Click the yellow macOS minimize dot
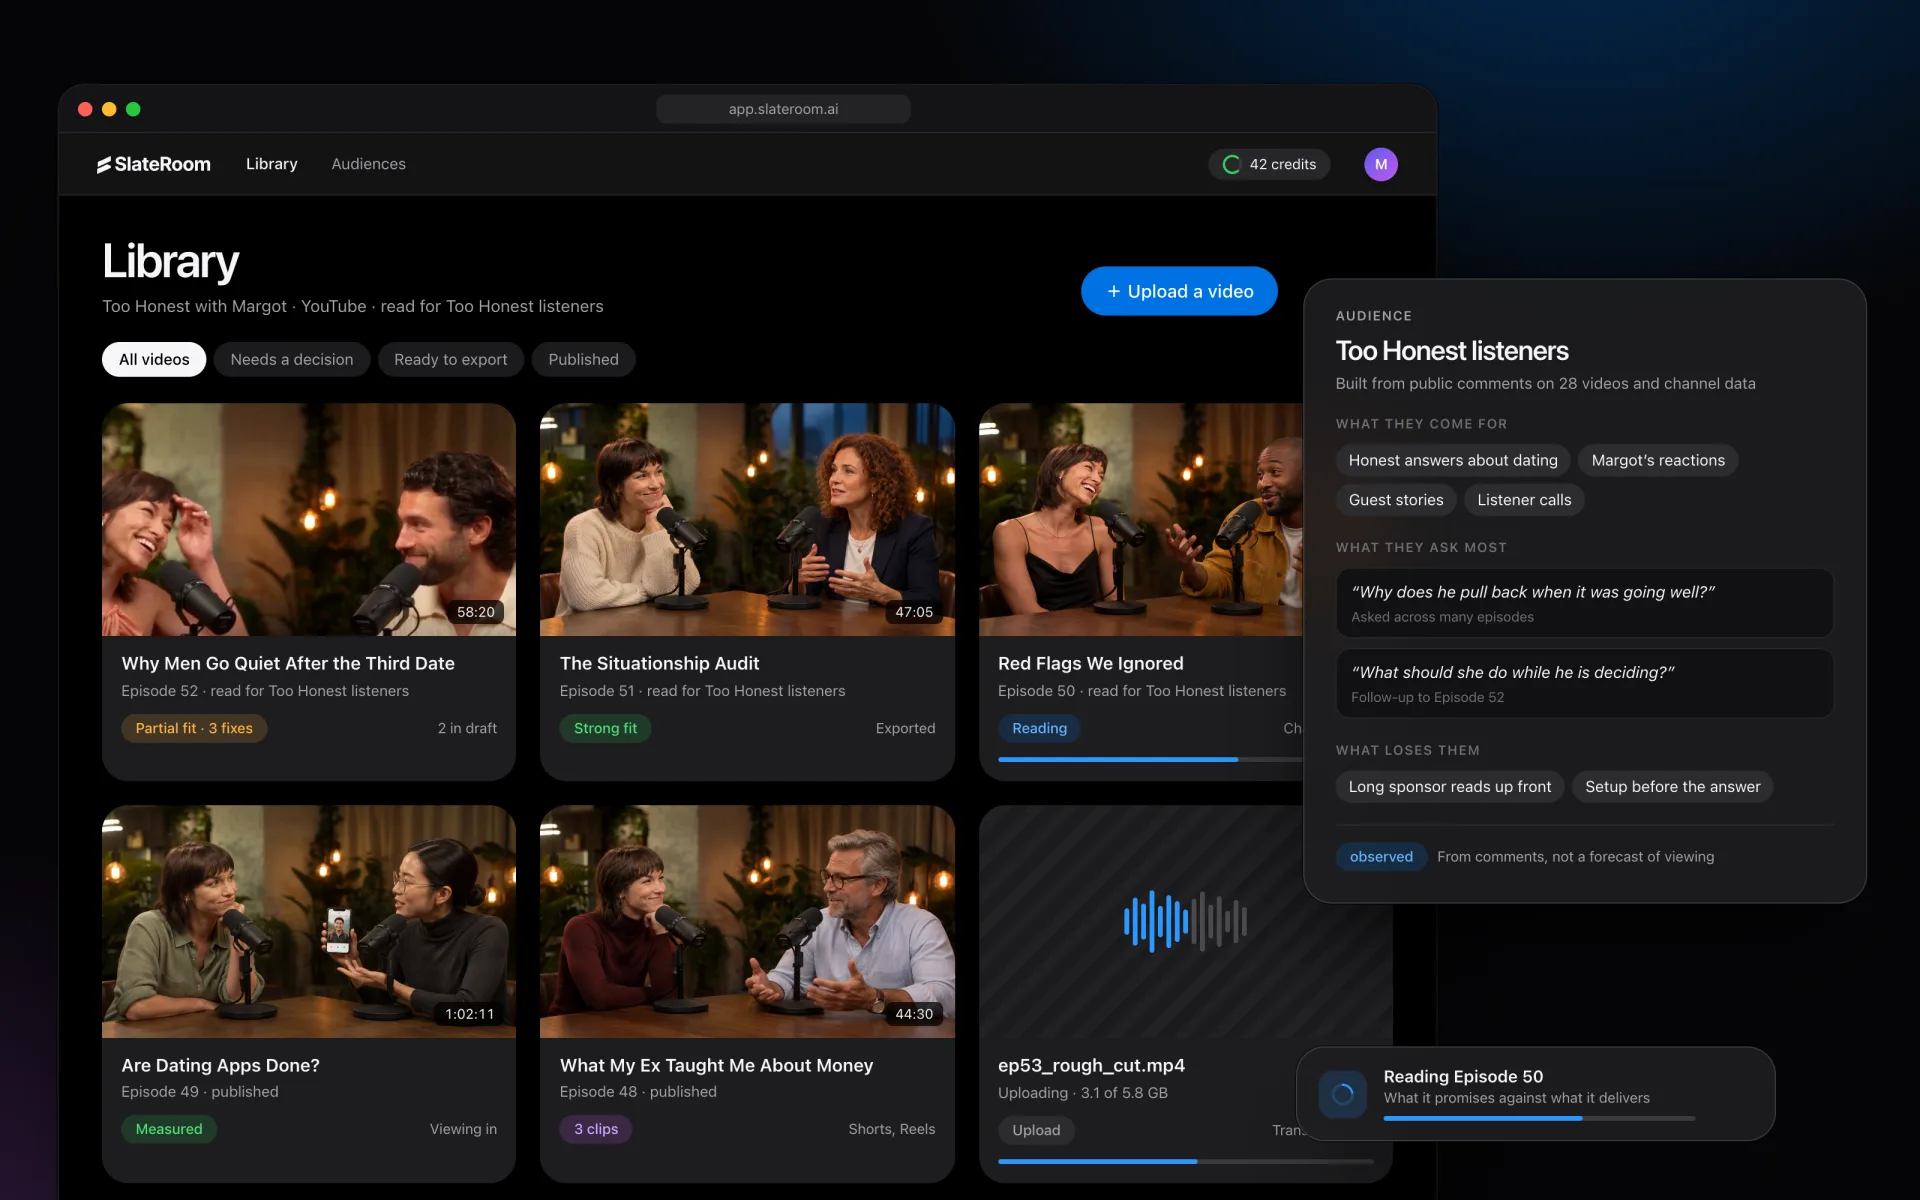Image resolution: width=1920 pixels, height=1200 pixels. coord(109,109)
